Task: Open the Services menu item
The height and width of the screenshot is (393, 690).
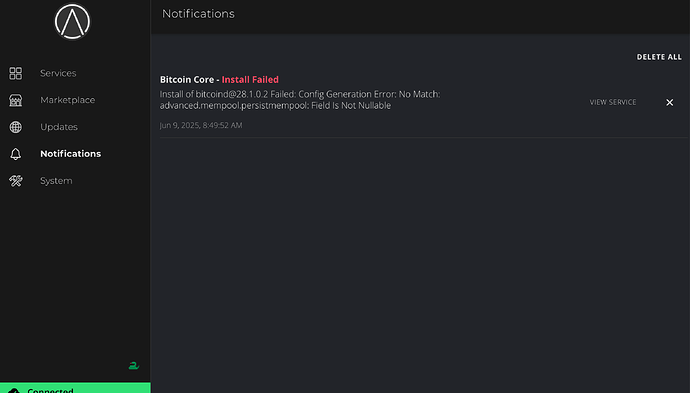Action: pyautogui.click(x=58, y=73)
